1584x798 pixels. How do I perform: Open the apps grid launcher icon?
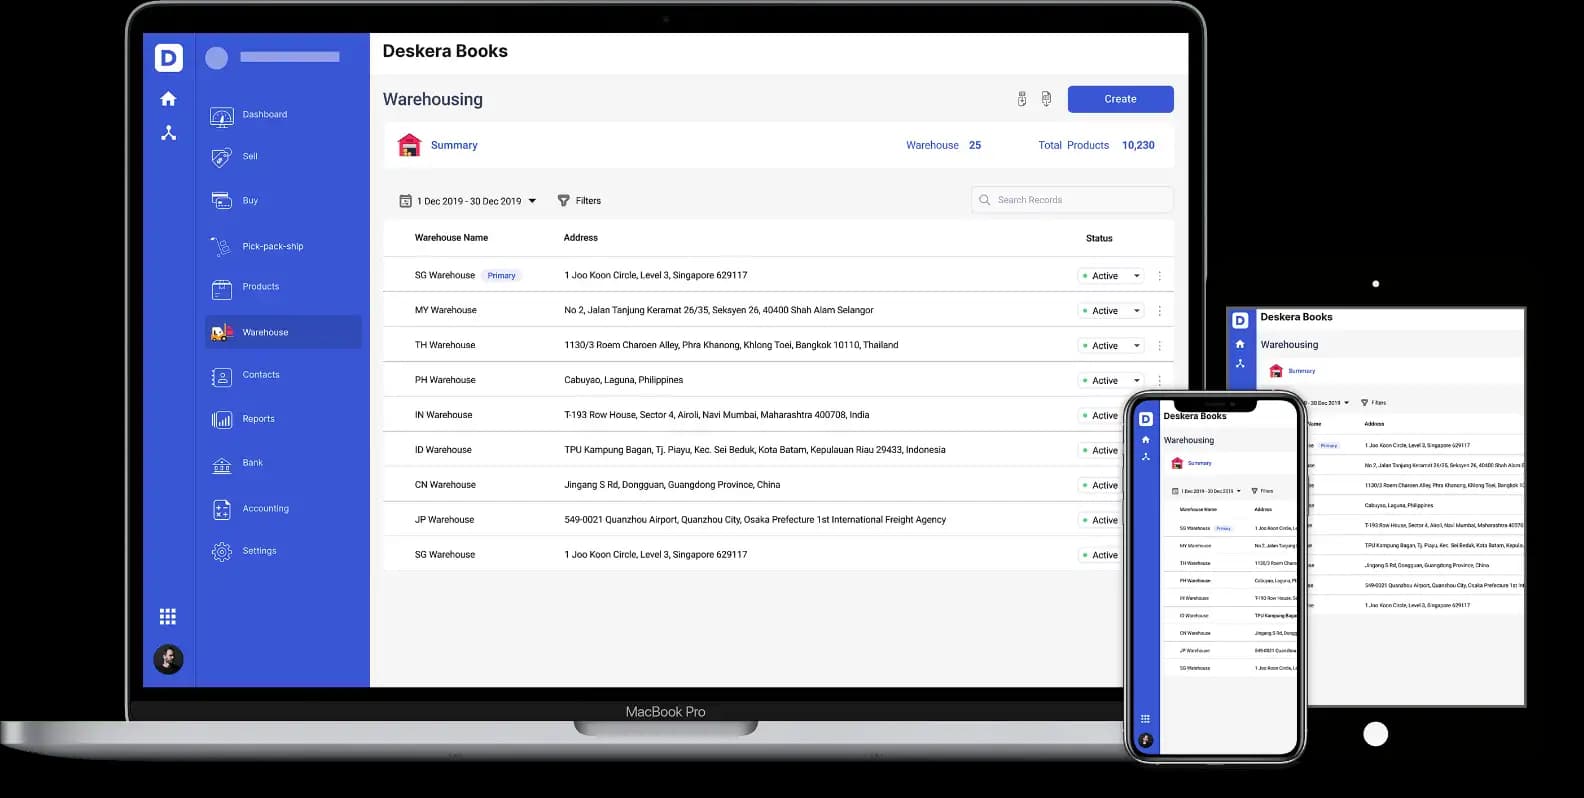[168, 616]
